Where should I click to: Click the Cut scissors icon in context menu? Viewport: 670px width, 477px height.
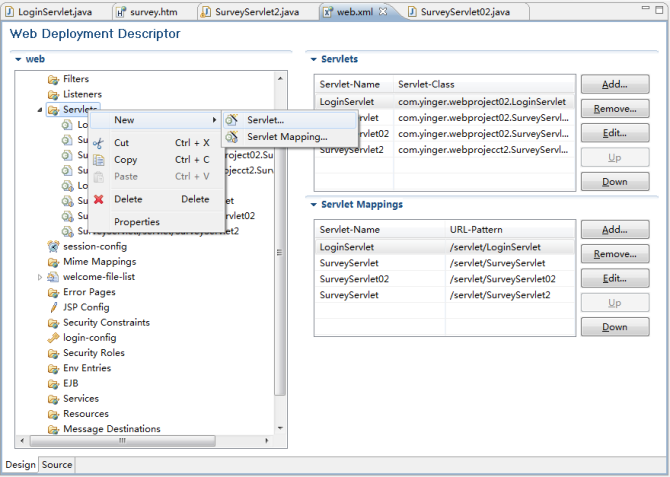pos(98,143)
